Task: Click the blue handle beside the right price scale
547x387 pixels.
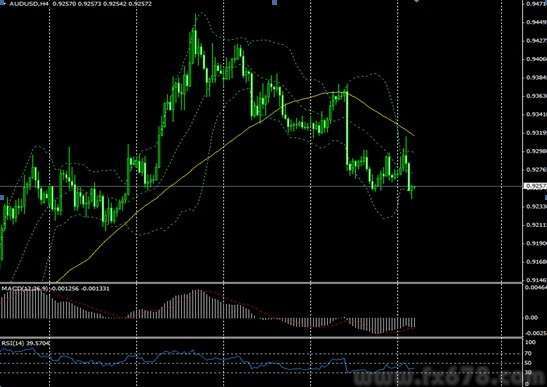Action: click(546, 198)
